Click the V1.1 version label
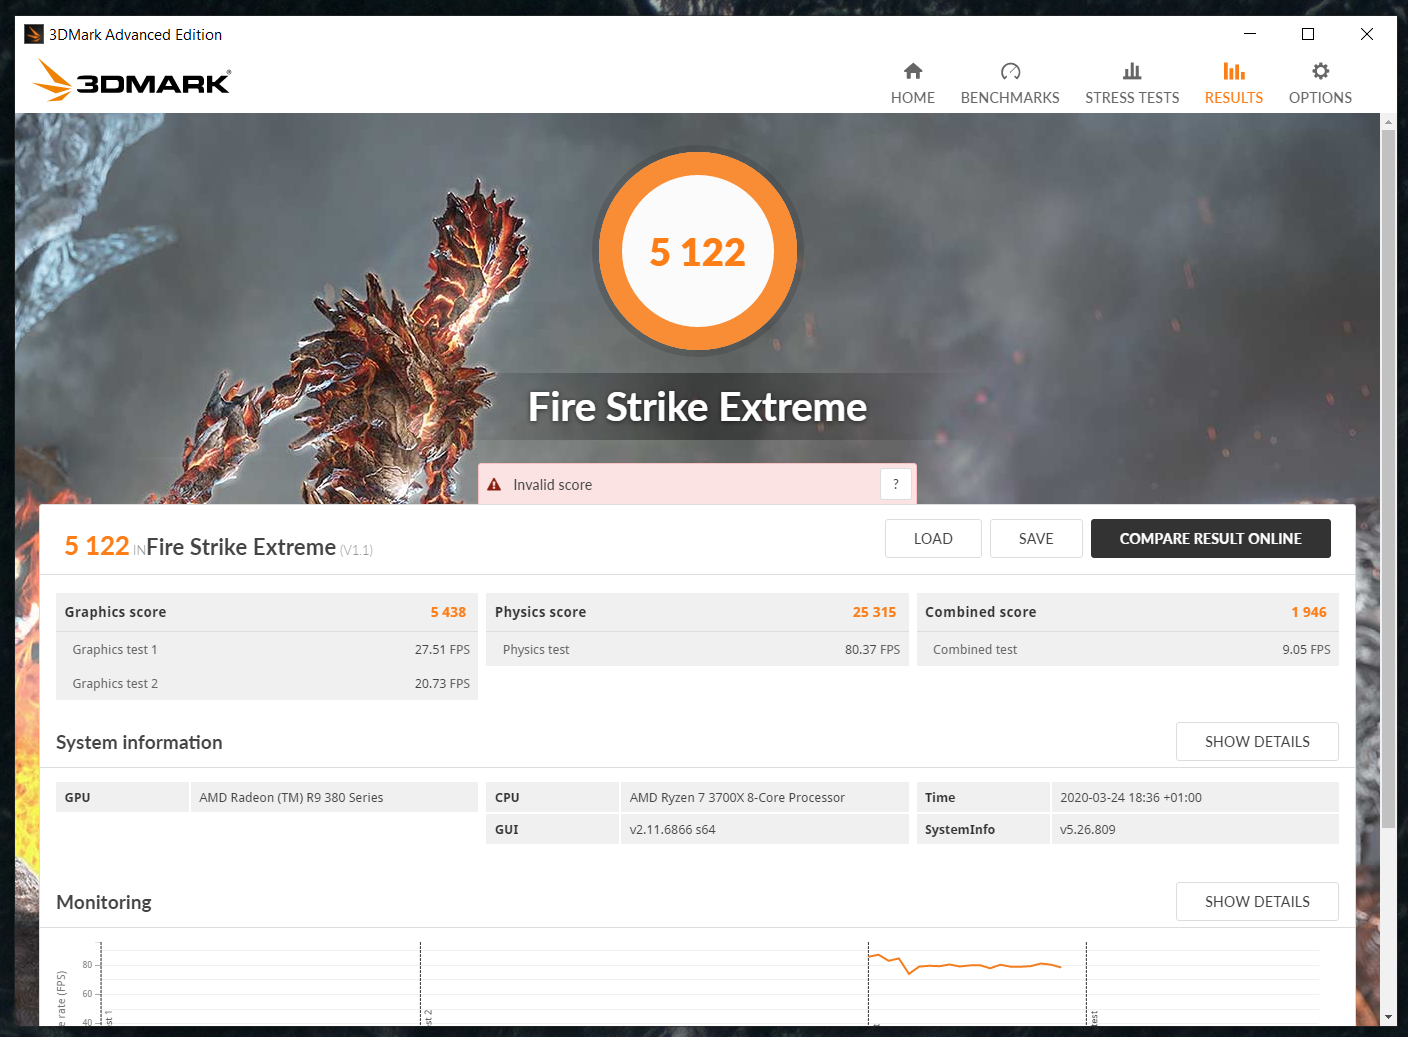This screenshot has height=1037, width=1408. (x=356, y=550)
